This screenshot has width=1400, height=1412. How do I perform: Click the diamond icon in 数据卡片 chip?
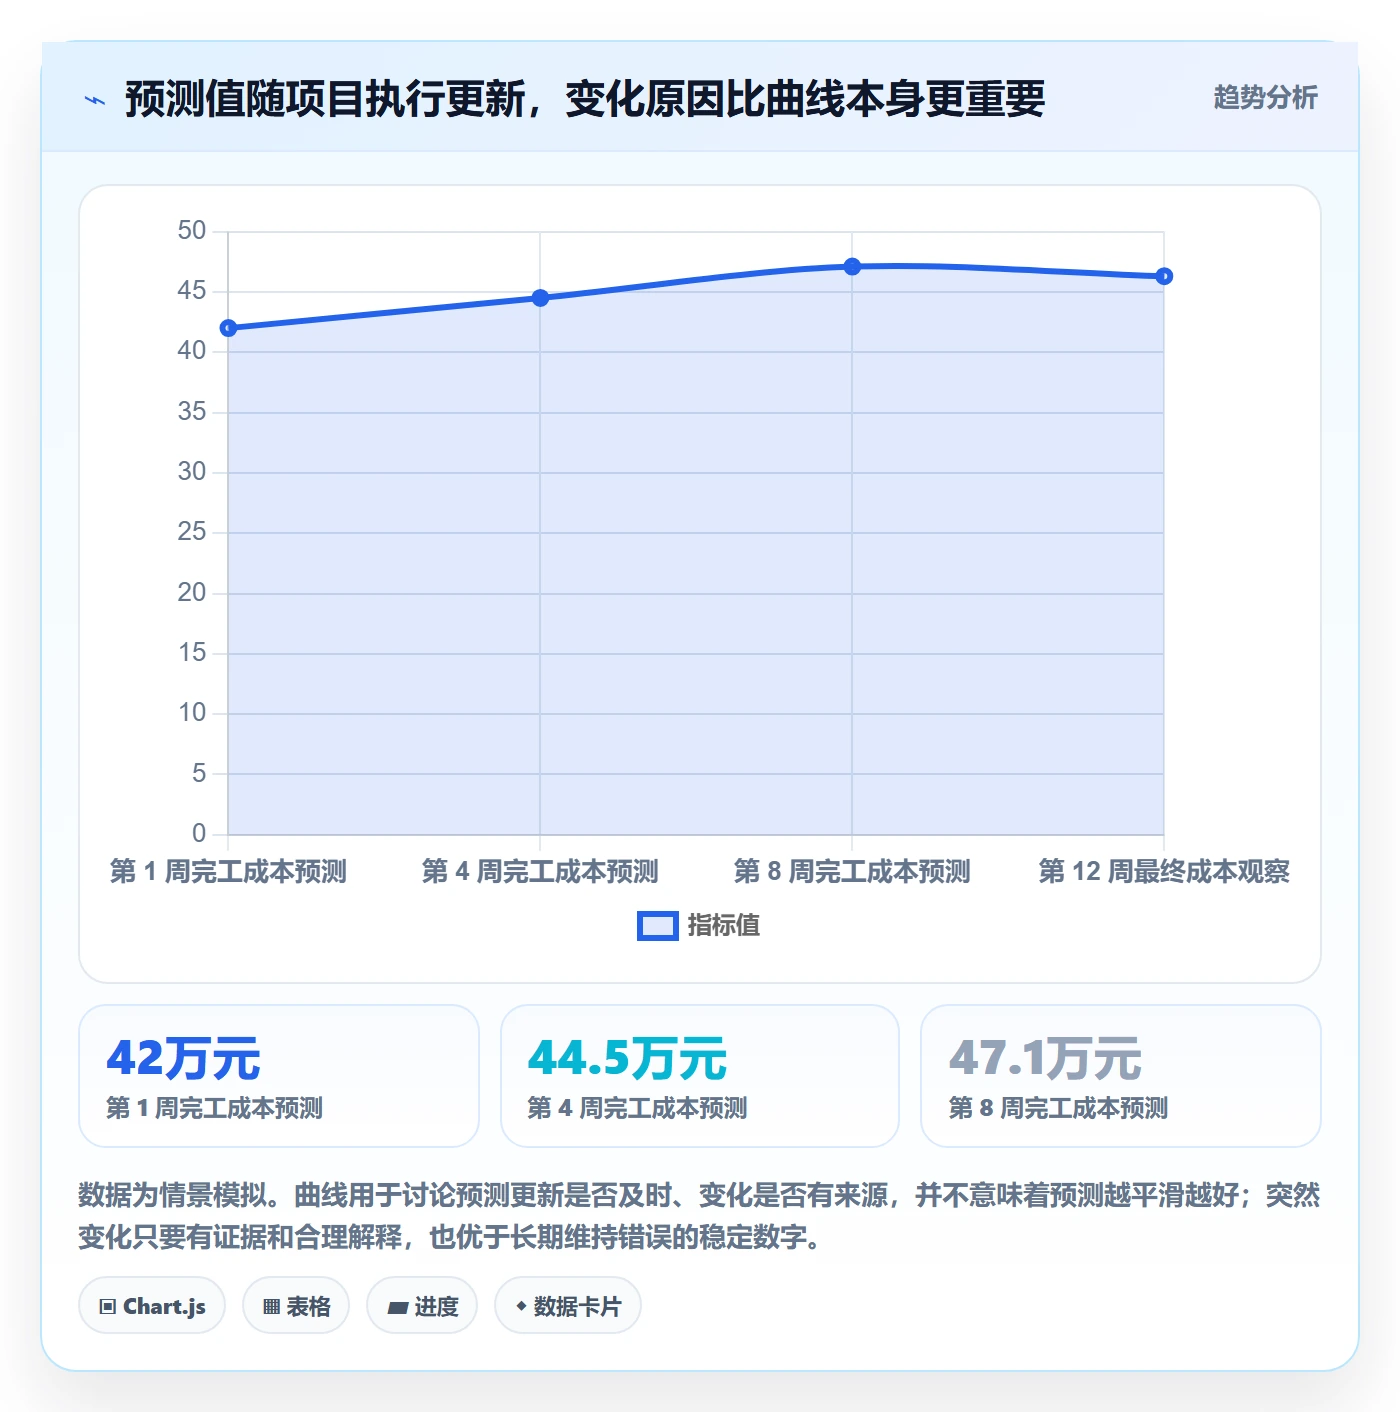click(521, 1306)
